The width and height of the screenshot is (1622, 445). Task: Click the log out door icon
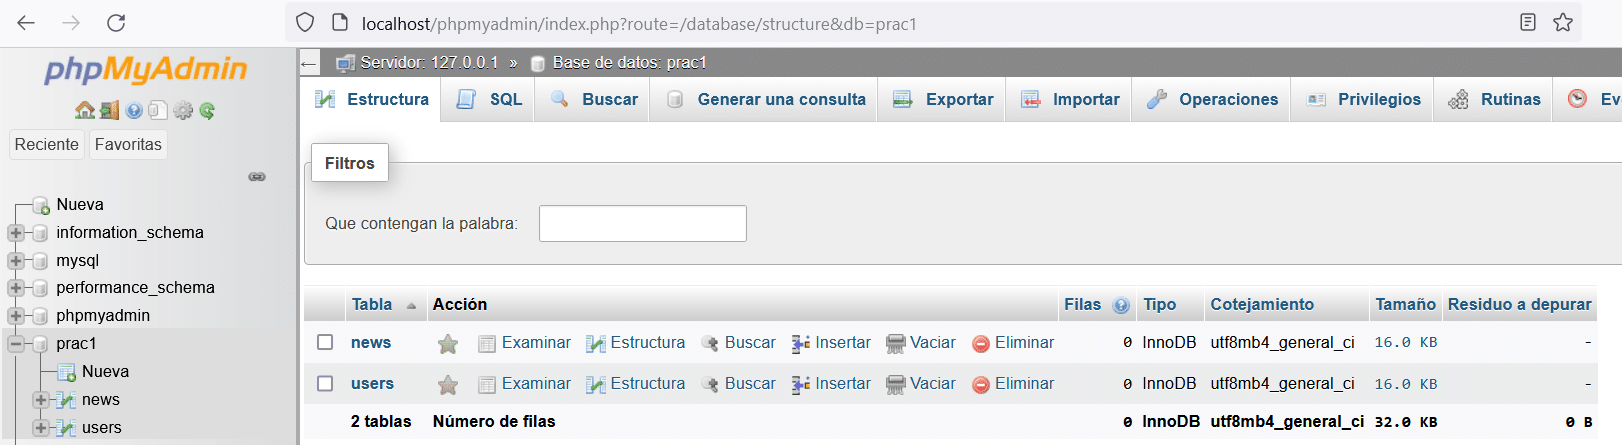(109, 111)
